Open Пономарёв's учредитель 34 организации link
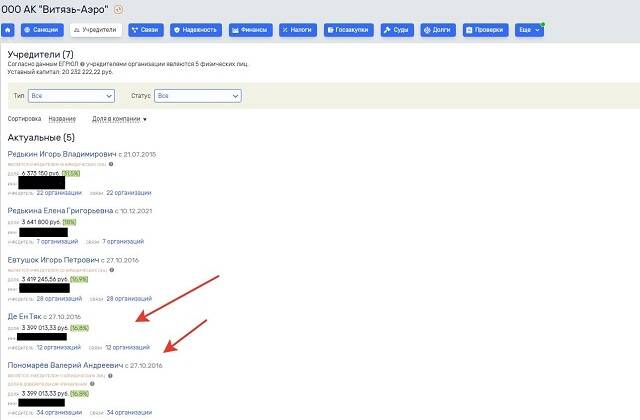 (x=59, y=413)
